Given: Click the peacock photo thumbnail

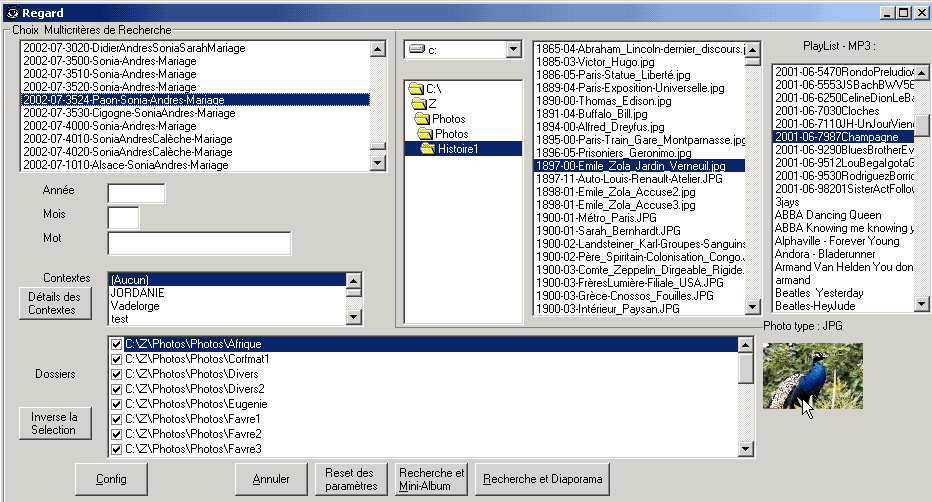Looking at the screenshot, I should pos(798,376).
